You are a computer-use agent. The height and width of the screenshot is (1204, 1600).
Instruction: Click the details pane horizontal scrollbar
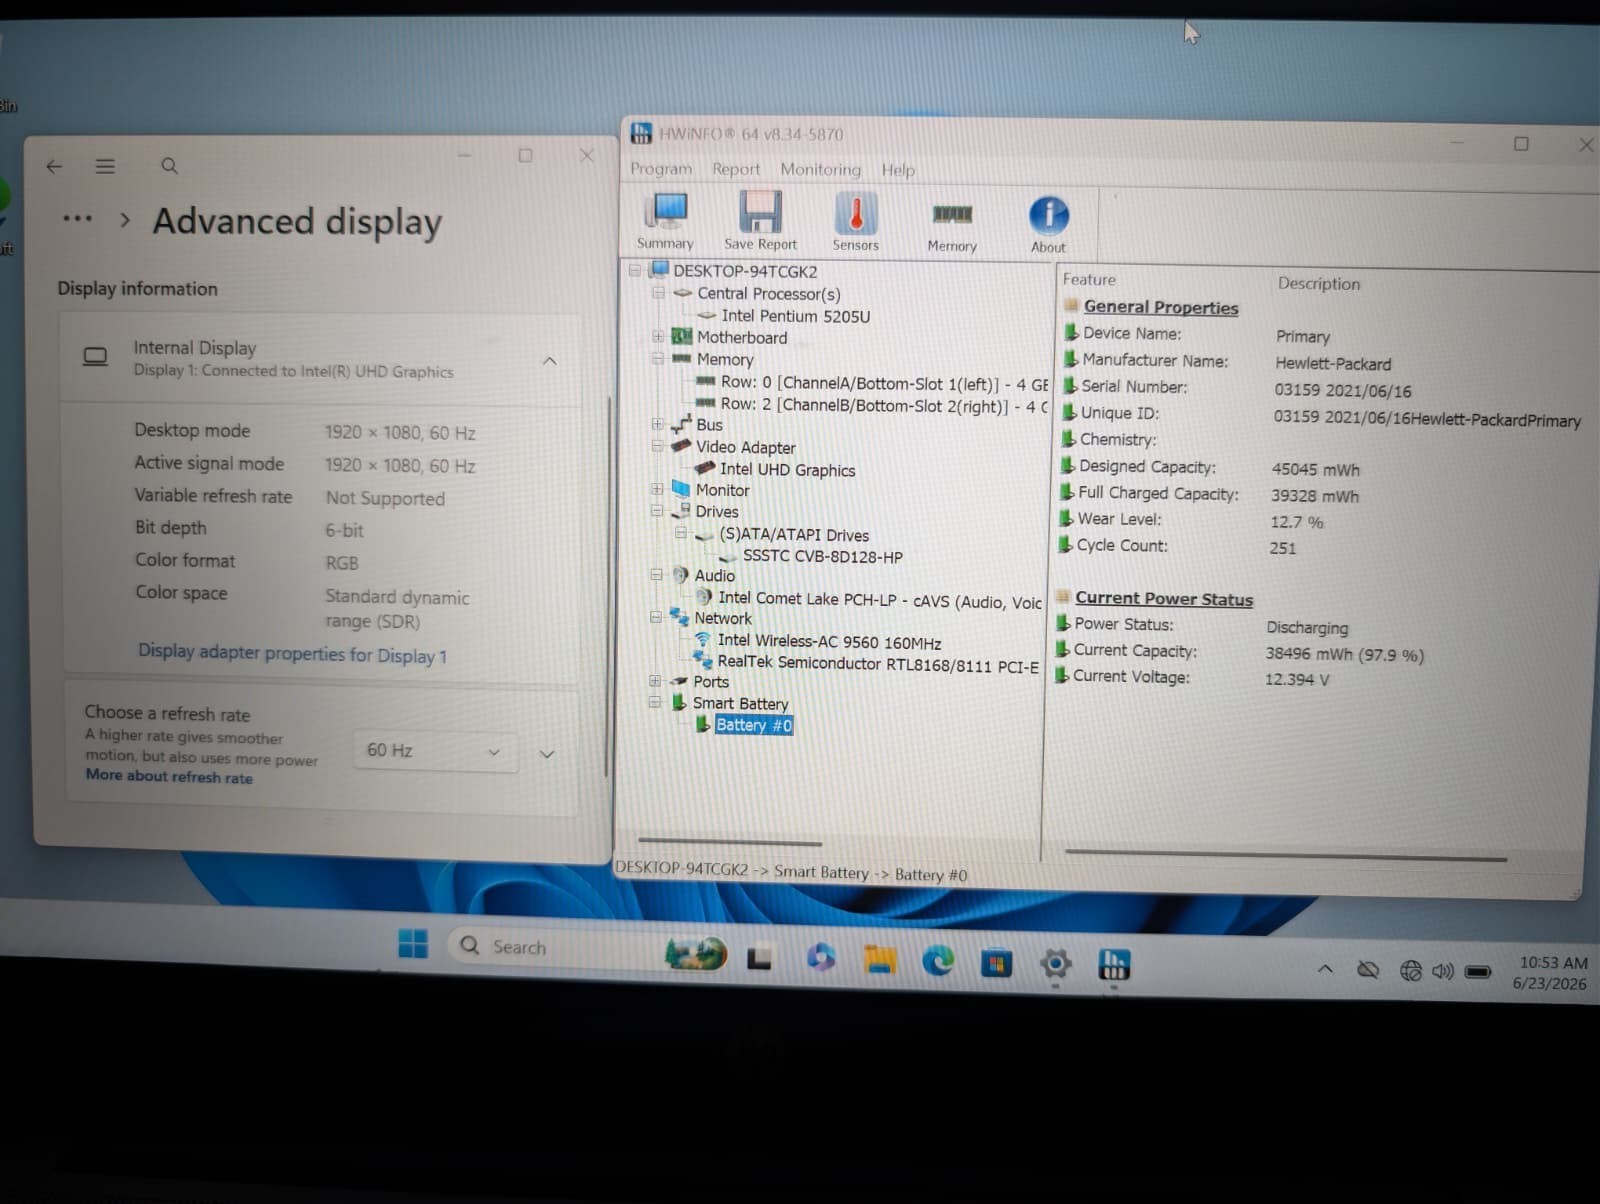point(1286,855)
